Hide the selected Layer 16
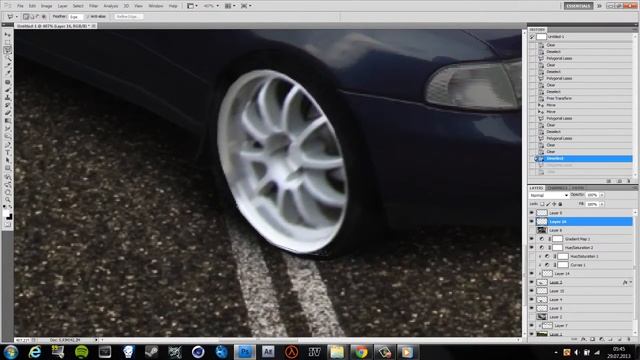This screenshot has height=360, width=640. click(x=531, y=221)
